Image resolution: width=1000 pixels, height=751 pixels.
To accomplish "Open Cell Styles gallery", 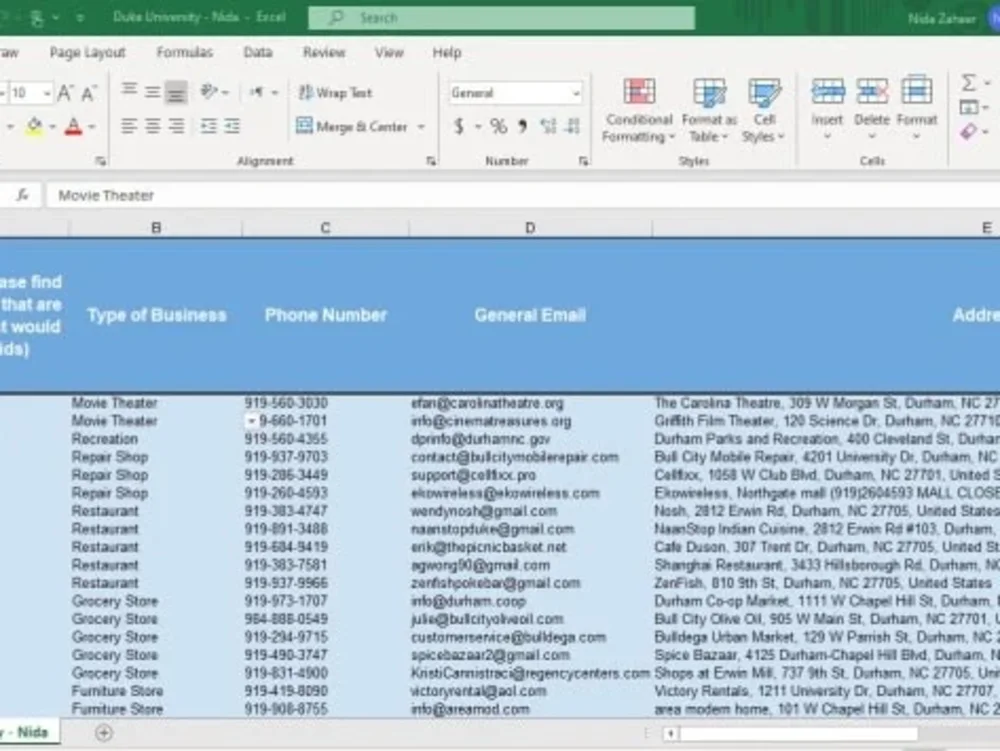I will coord(763,110).
